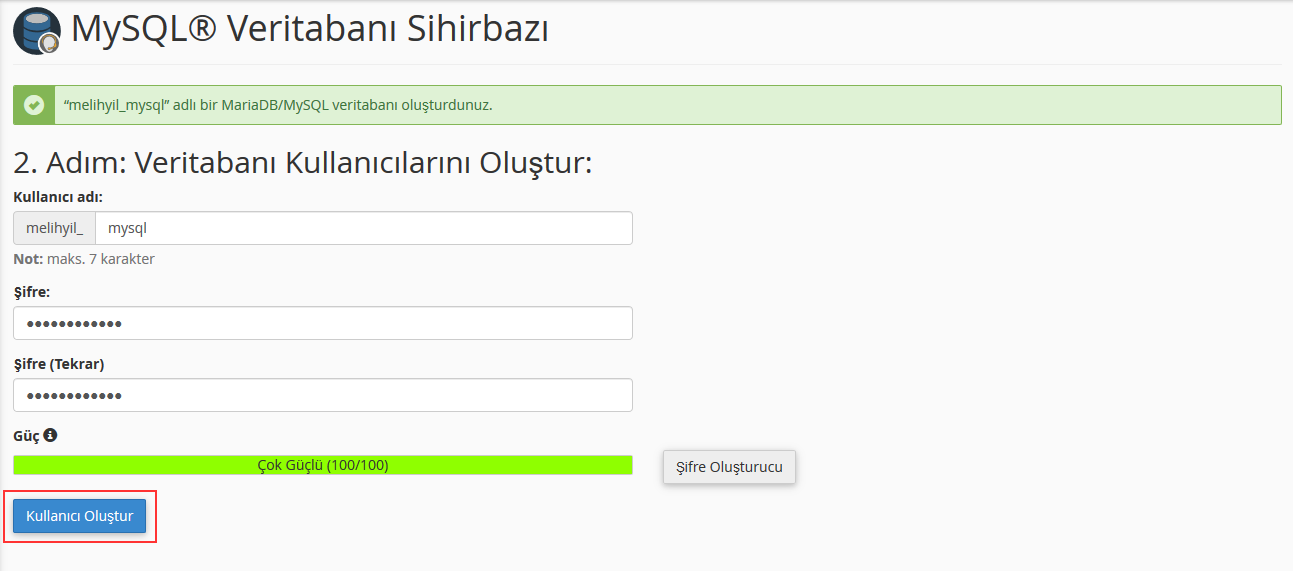The width and height of the screenshot is (1293, 571).
Task: Click the MySQL® Veritabanı Sihirbazı page title
Action: 310,30
